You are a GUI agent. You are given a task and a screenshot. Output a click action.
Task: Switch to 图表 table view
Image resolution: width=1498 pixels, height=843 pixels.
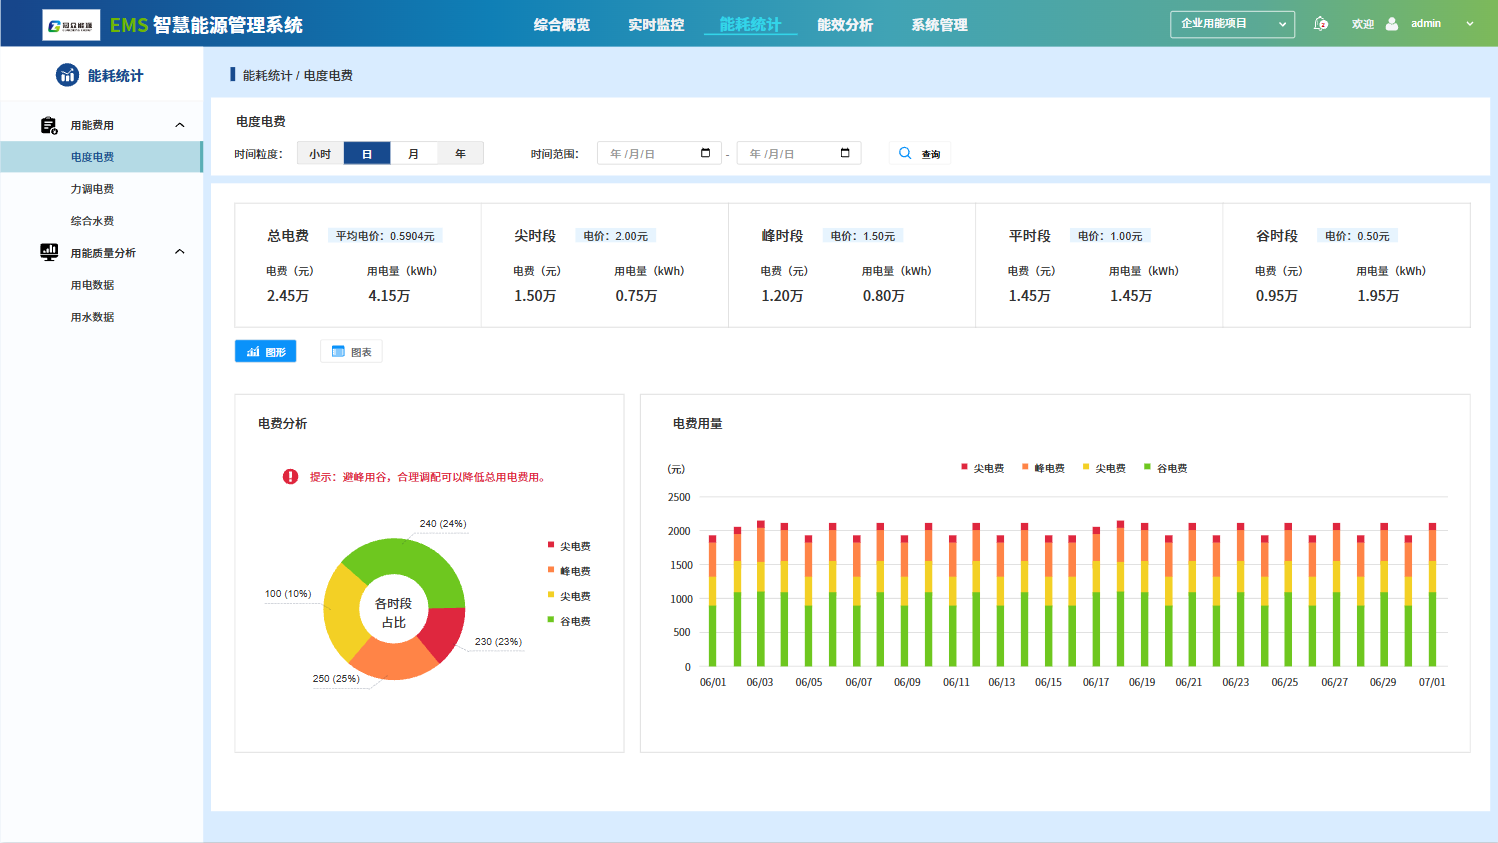351,352
